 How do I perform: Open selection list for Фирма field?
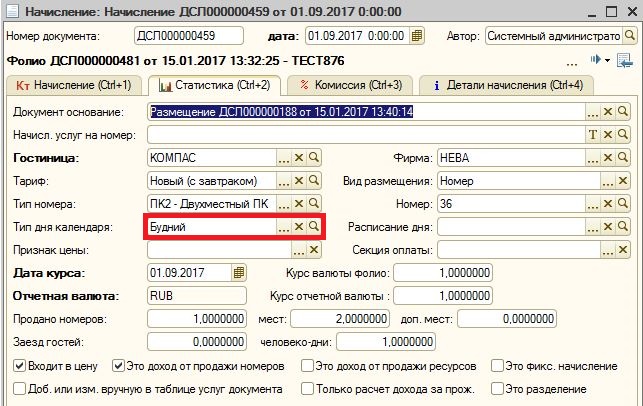coord(593,157)
